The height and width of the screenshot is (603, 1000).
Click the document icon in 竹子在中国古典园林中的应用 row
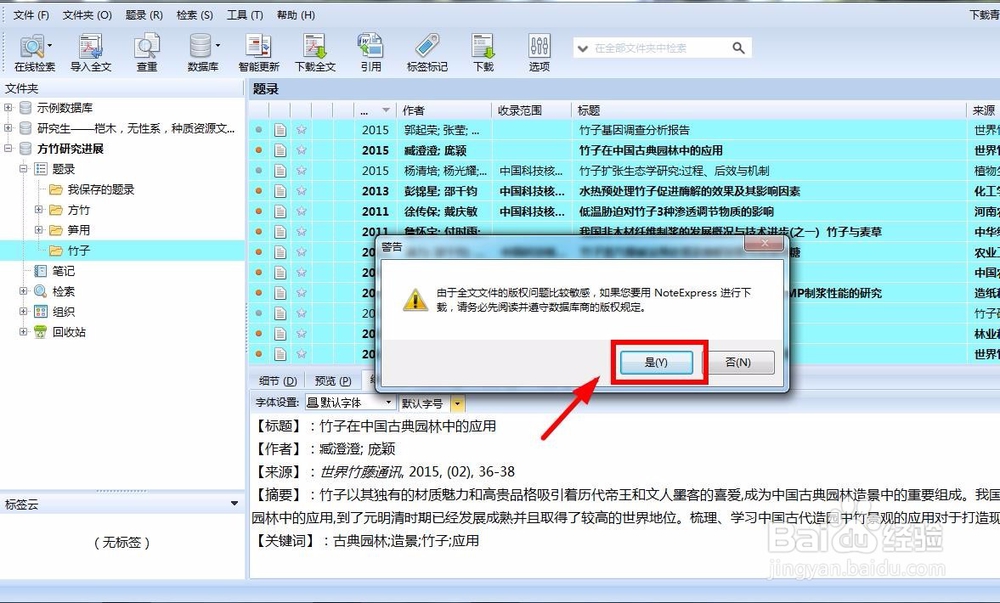coord(280,150)
